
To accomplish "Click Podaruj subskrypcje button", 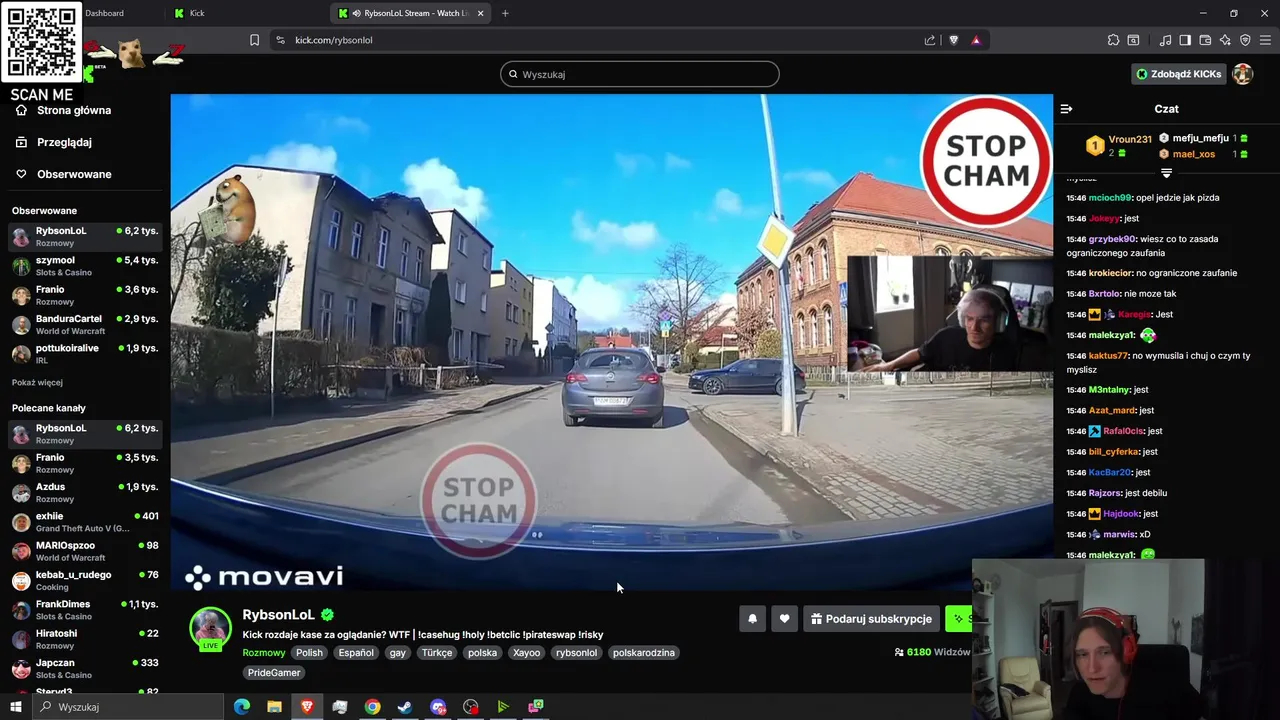I will [x=871, y=619].
